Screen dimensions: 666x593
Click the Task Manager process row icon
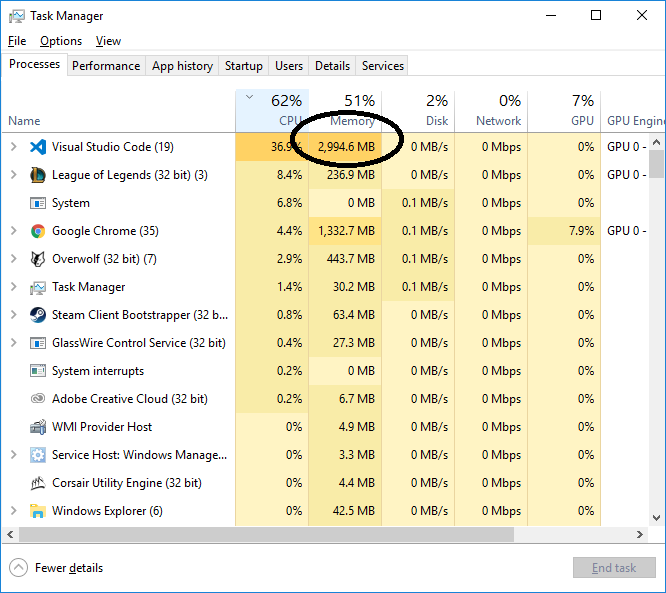(x=38, y=288)
